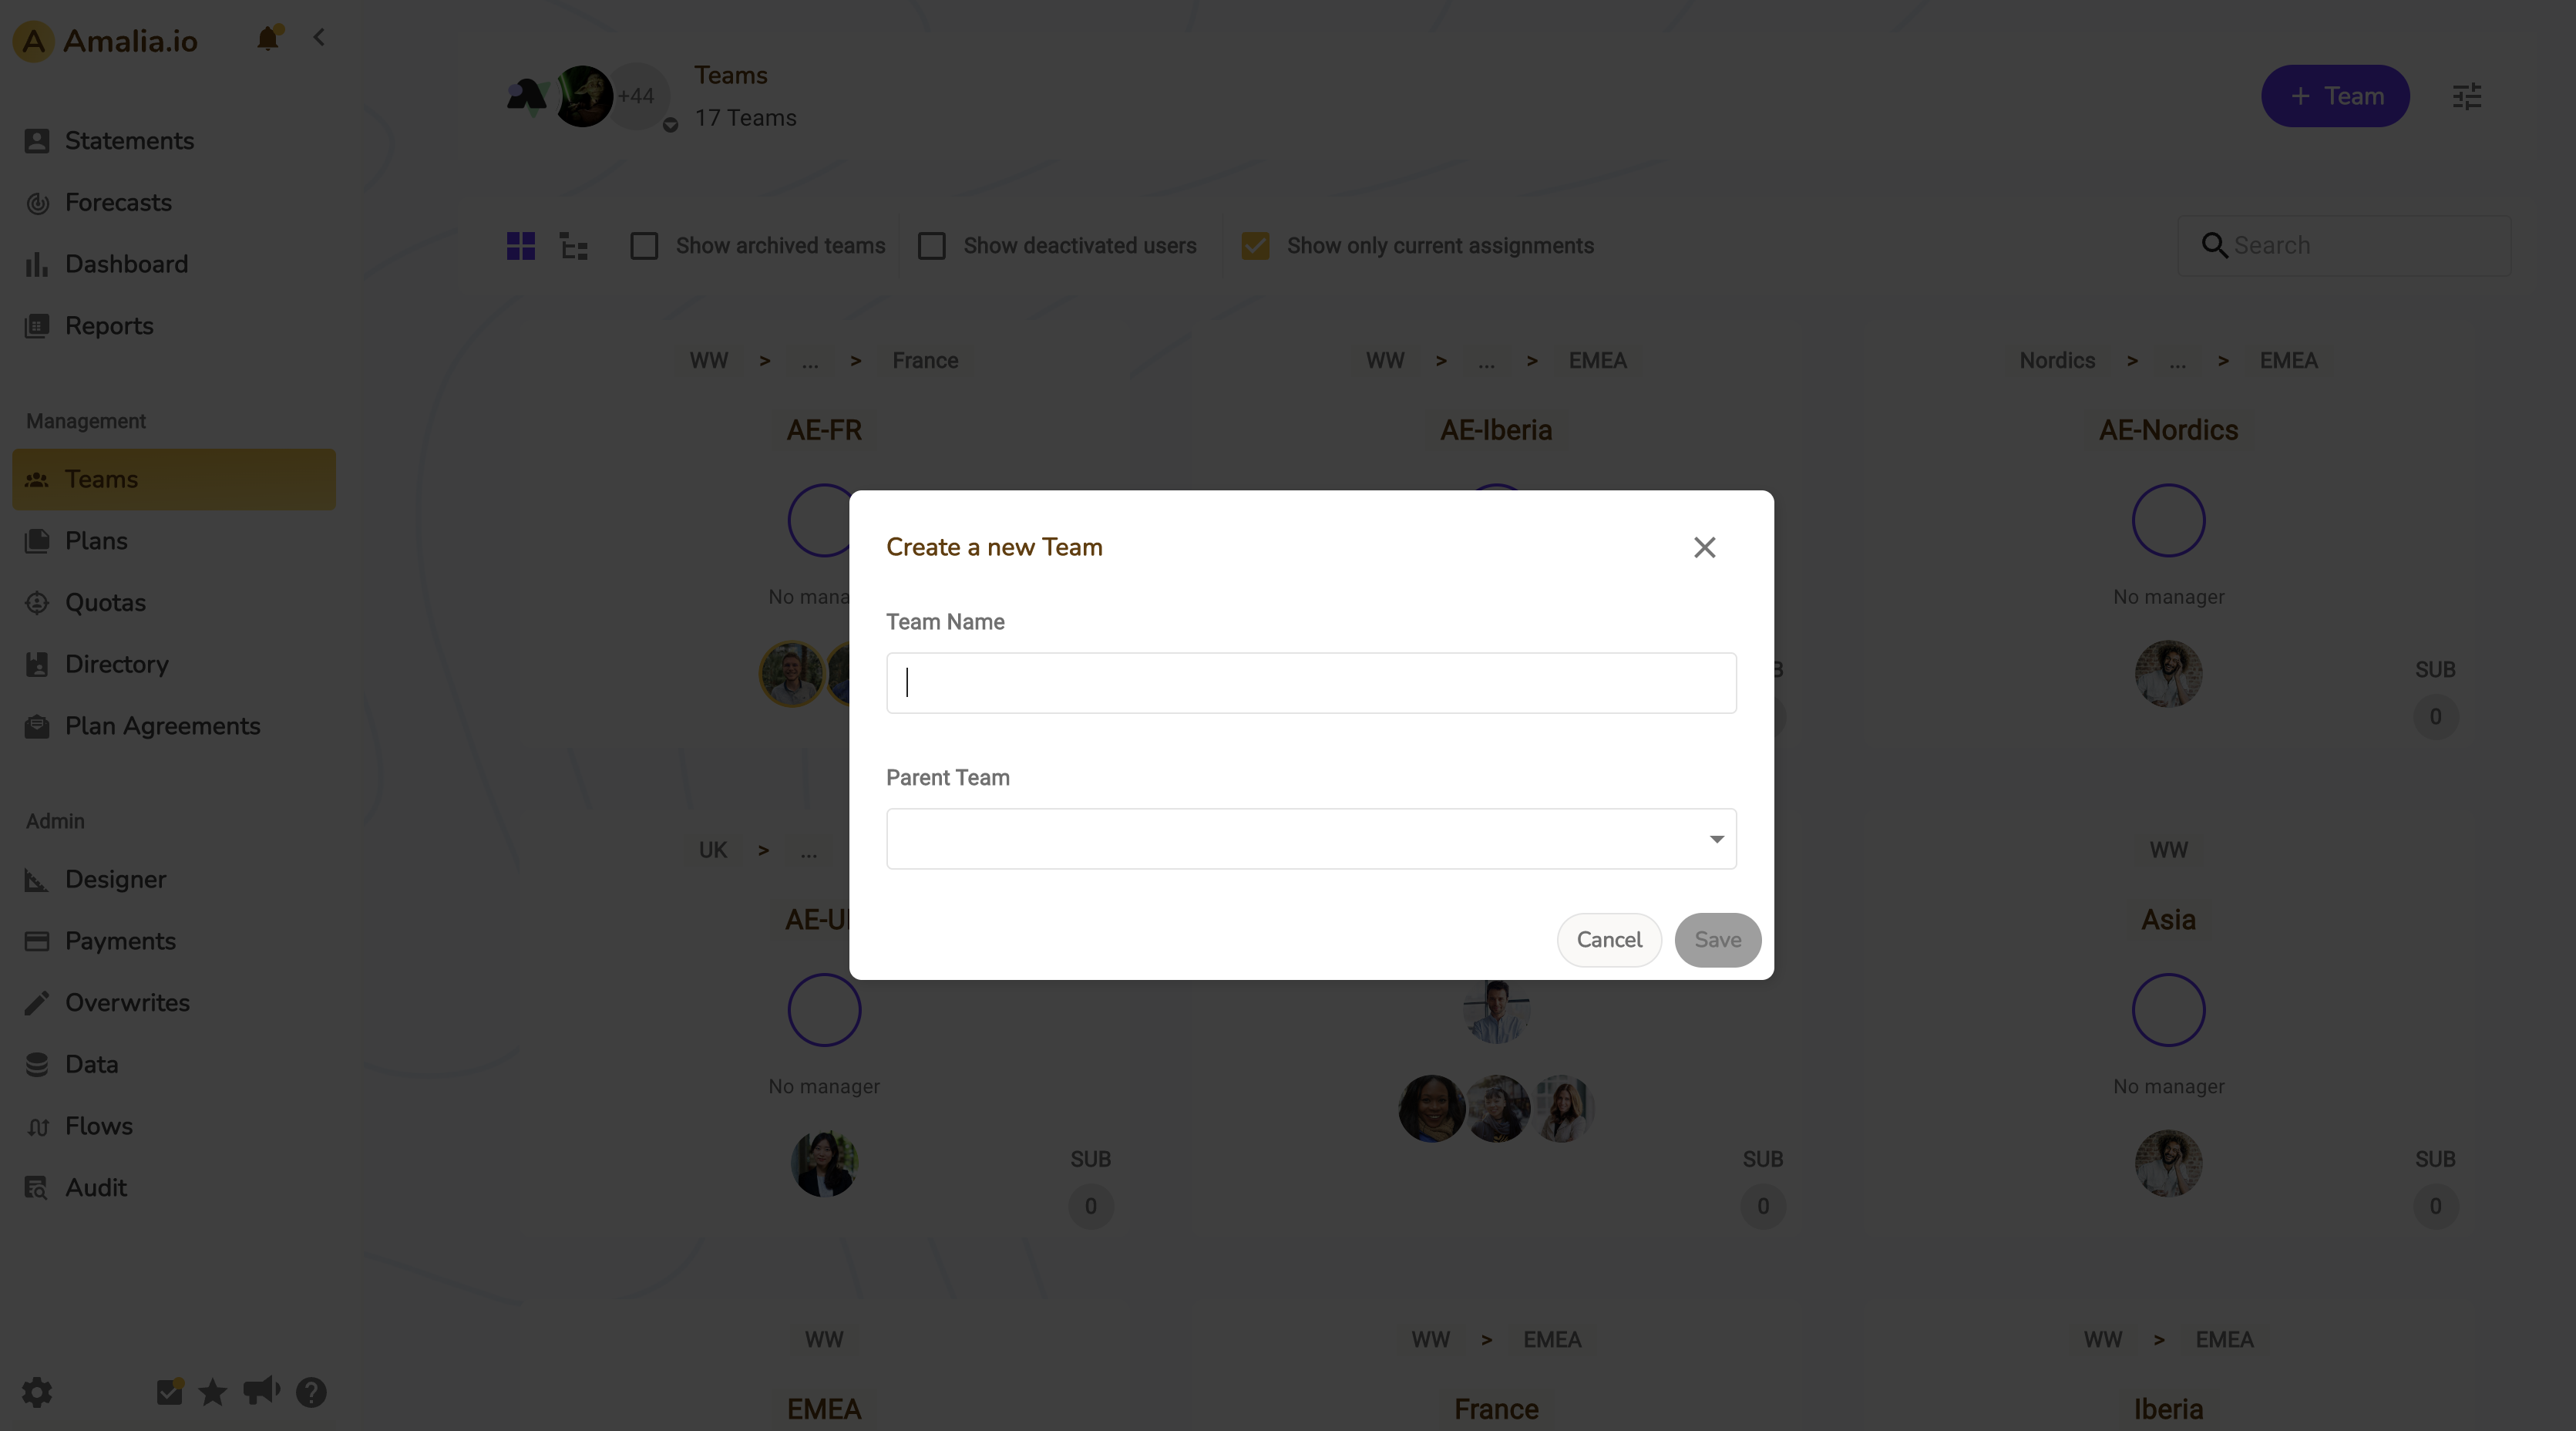The width and height of the screenshot is (2576, 1431).
Task: Open the filter settings sliders icon
Action: pos(2467,96)
